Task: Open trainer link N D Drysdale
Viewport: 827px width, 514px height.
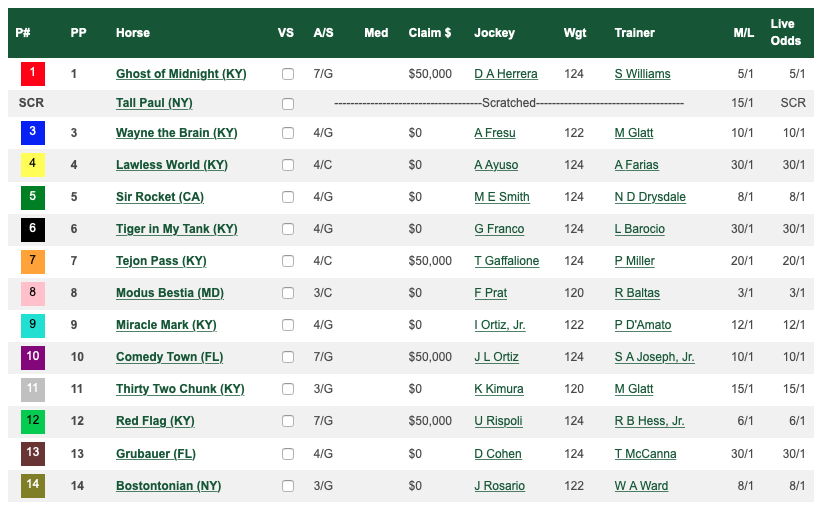Action: point(650,197)
